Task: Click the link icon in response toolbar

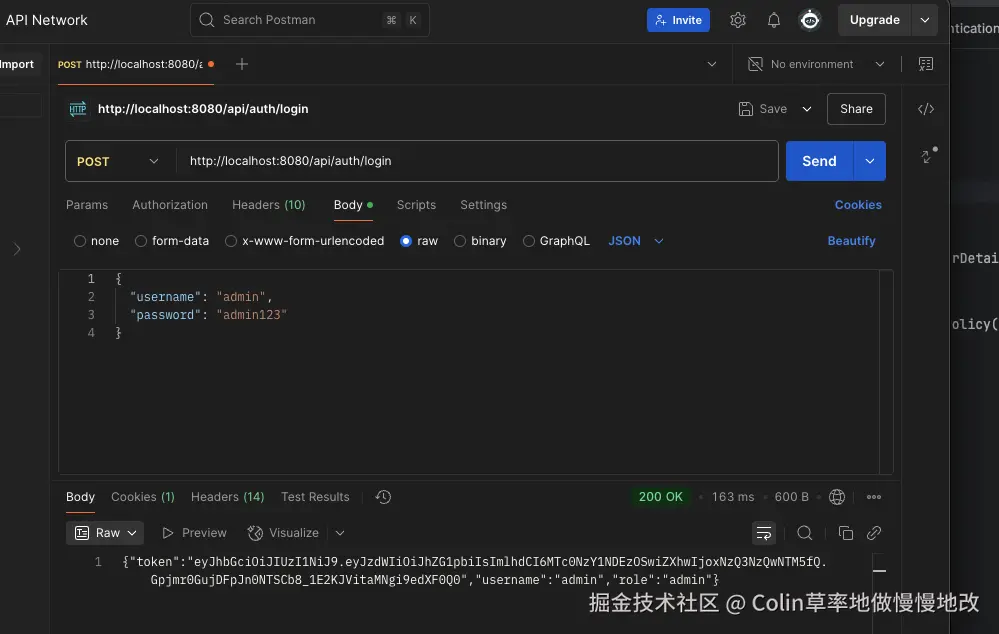Action: point(873,533)
